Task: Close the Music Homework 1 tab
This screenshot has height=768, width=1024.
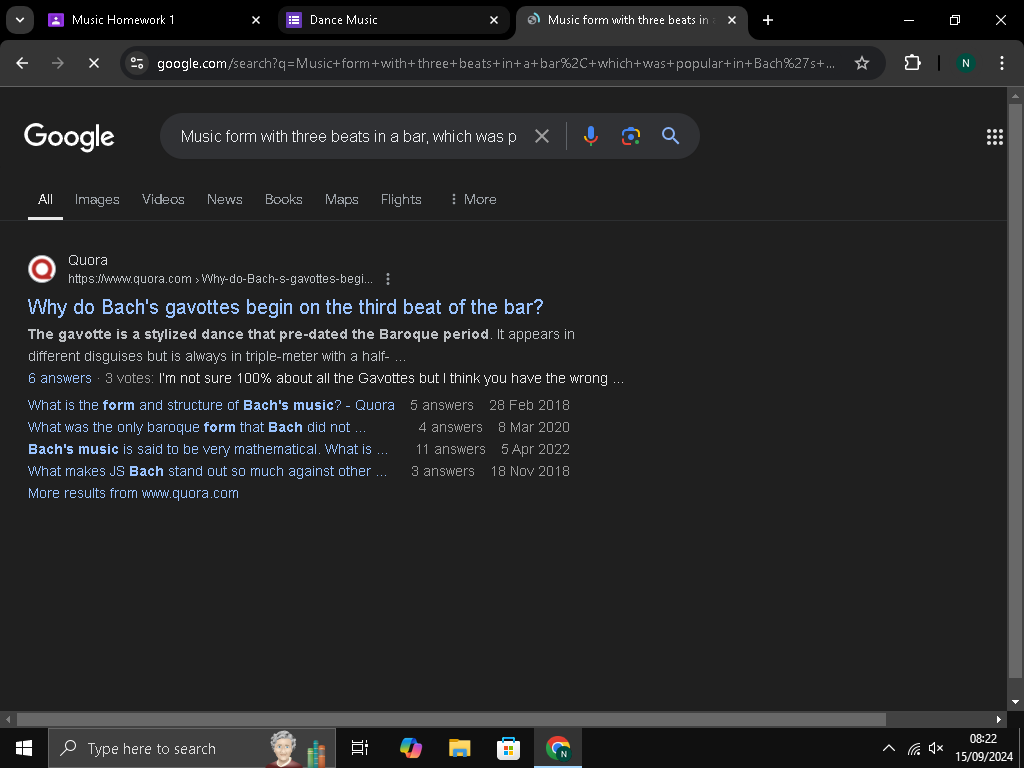Action: [x=256, y=20]
